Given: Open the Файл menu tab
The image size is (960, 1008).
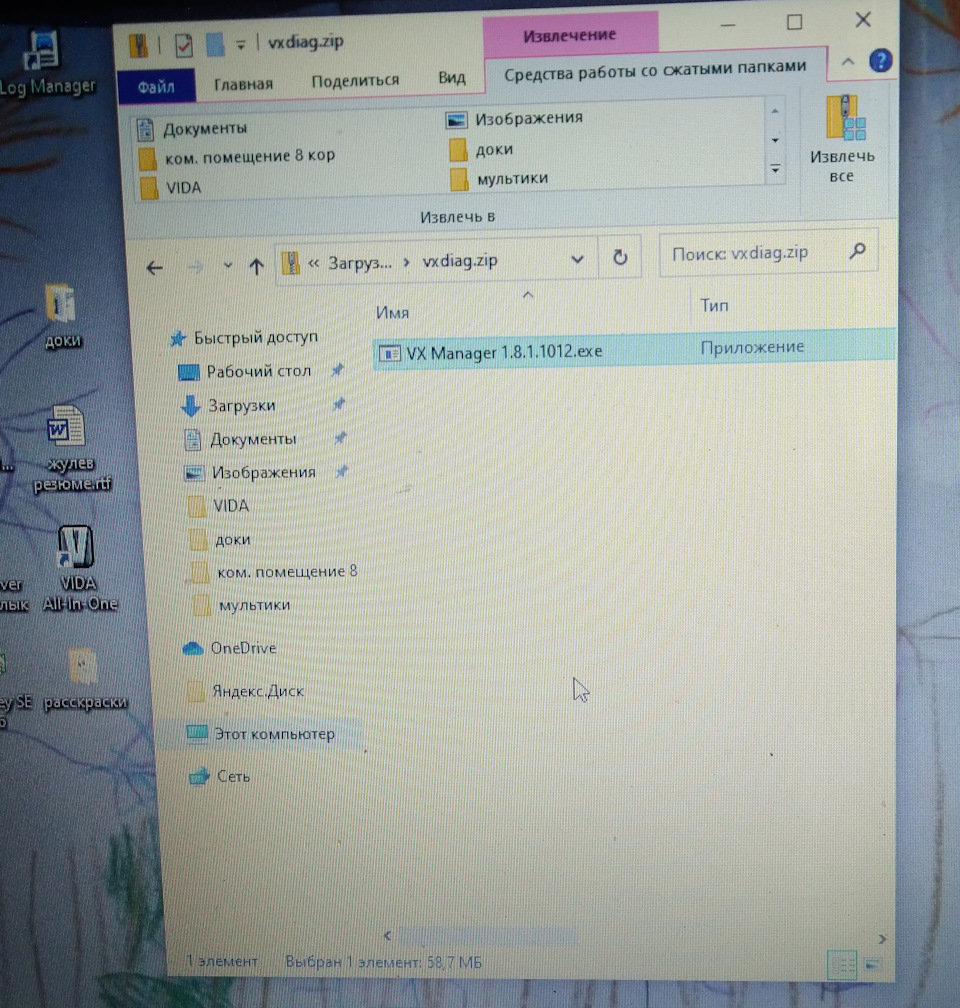Looking at the screenshot, I should (x=156, y=87).
